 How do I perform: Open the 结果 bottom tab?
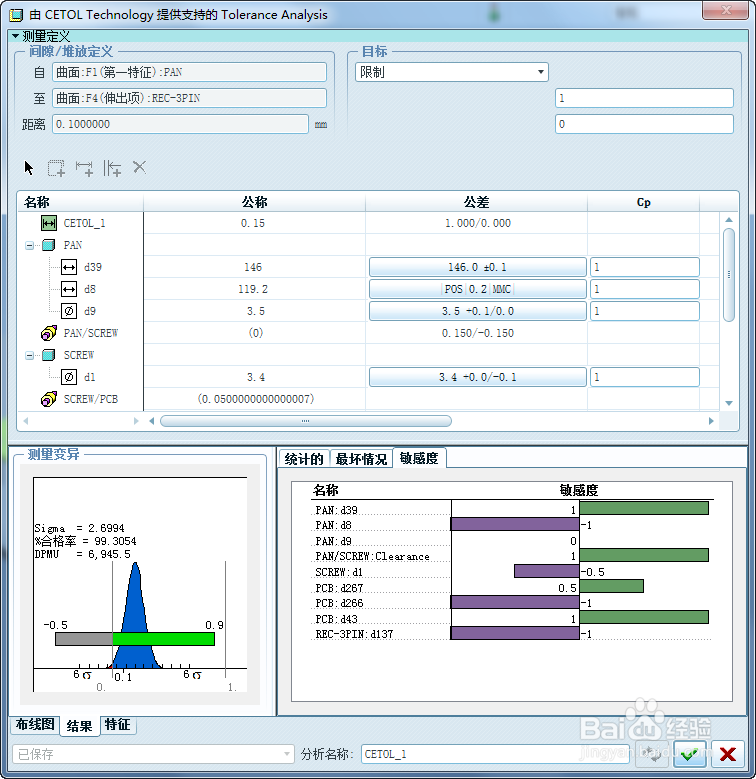point(79,726)
